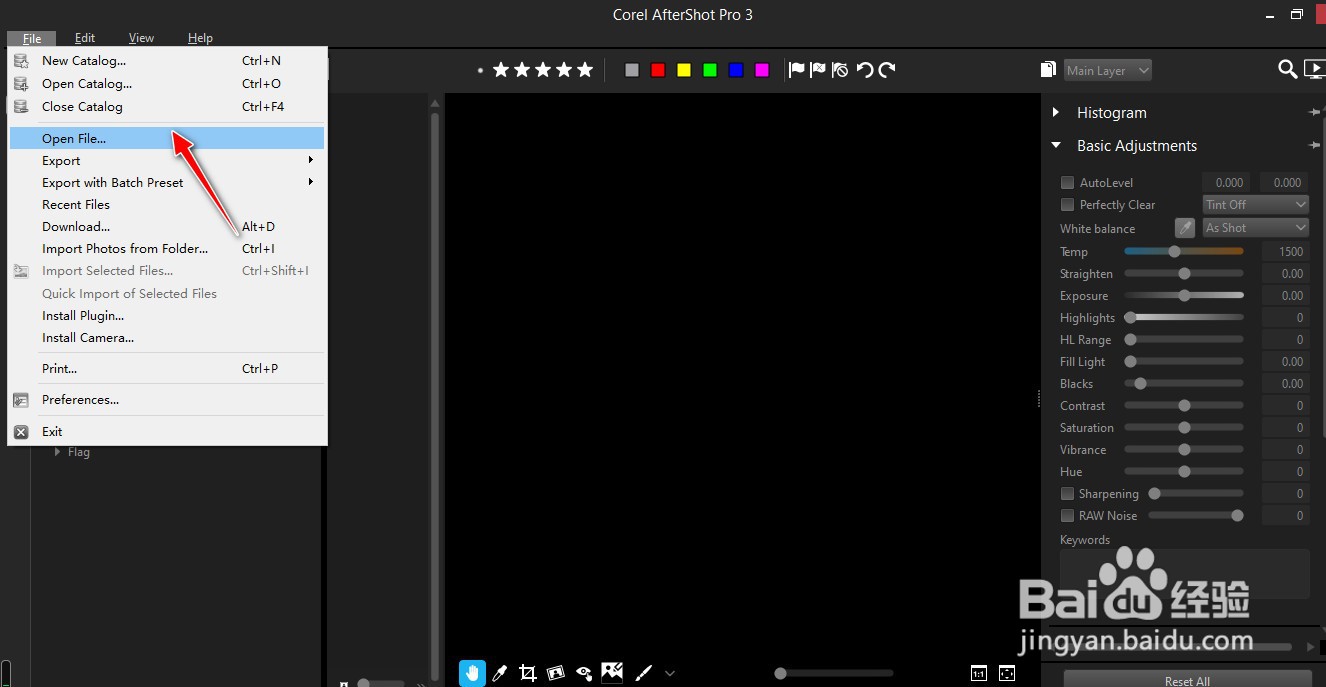Screen dimensions: 1326x687
Task: Click the Reset All button
Action: [1187, 679]
